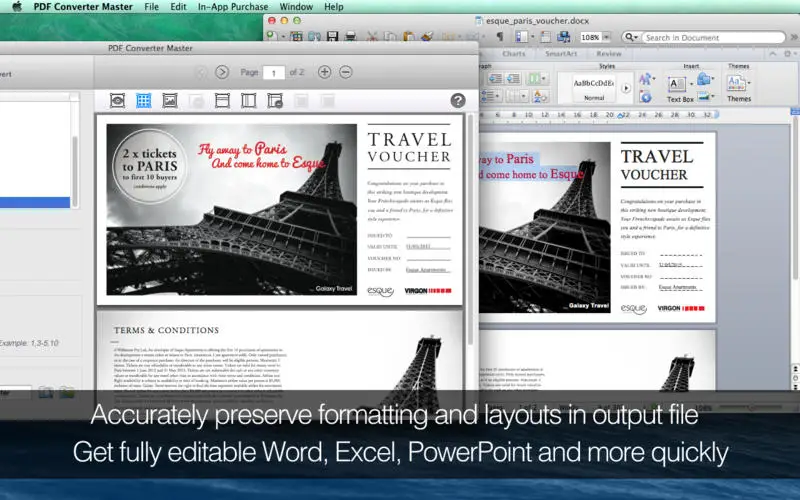800x500 pixels.
Task: Open the Toolbox in Word toolbar
Action: 545,37
